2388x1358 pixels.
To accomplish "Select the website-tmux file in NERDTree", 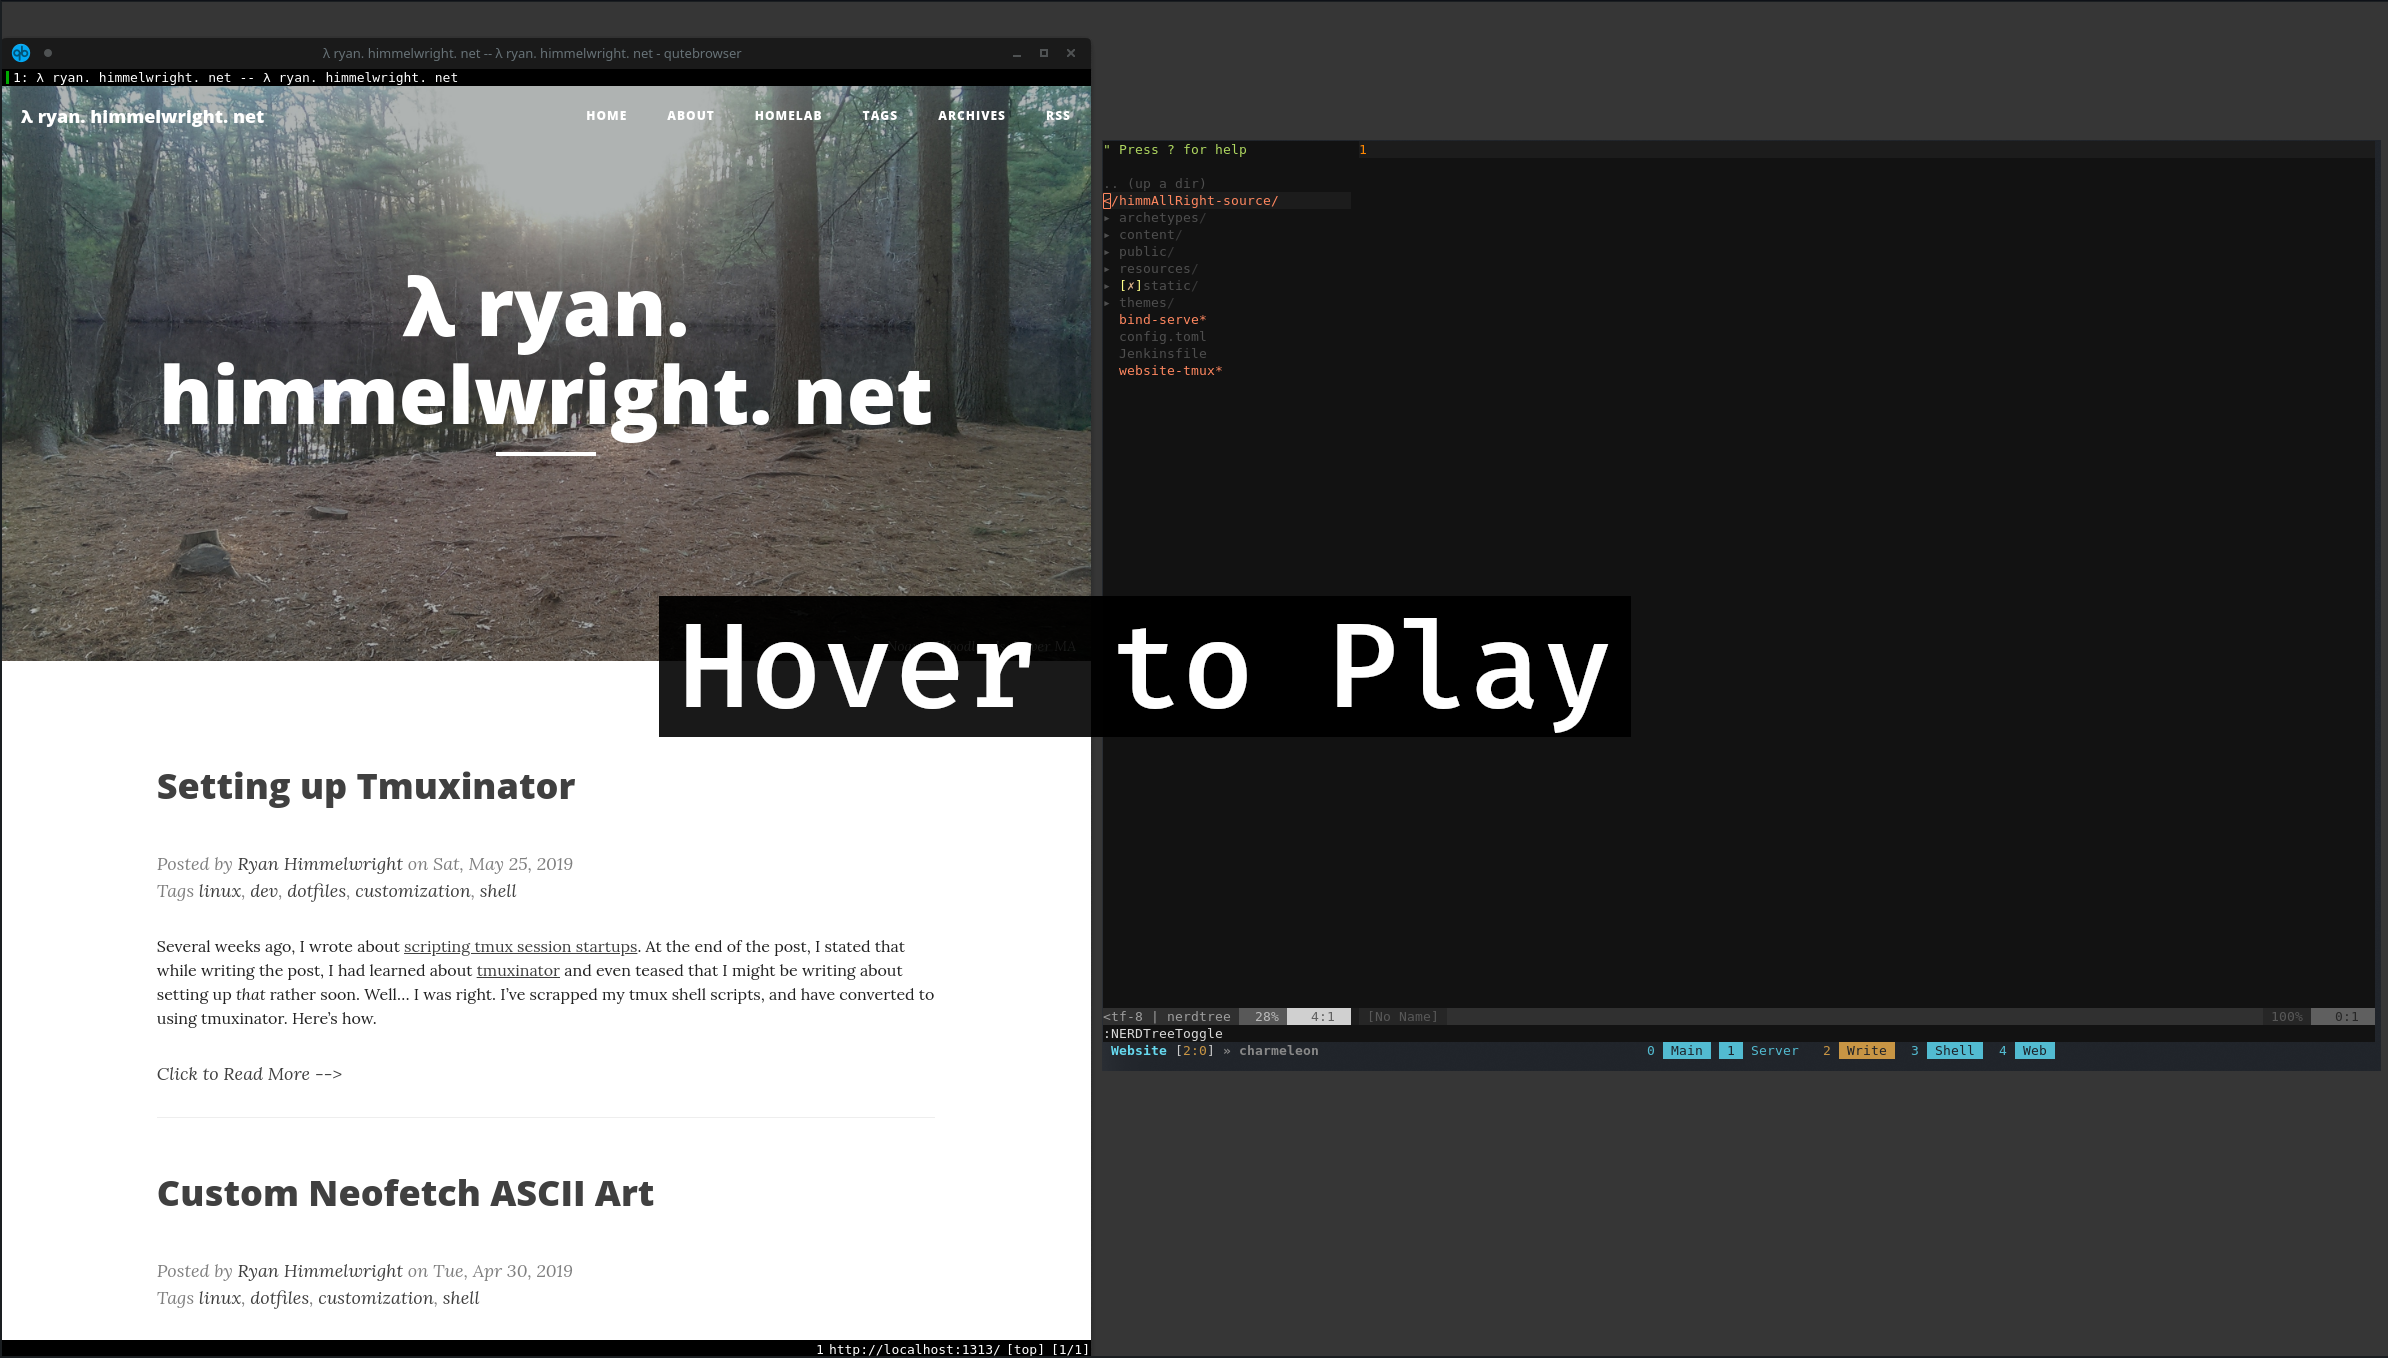I will (x=1171, y=371).
